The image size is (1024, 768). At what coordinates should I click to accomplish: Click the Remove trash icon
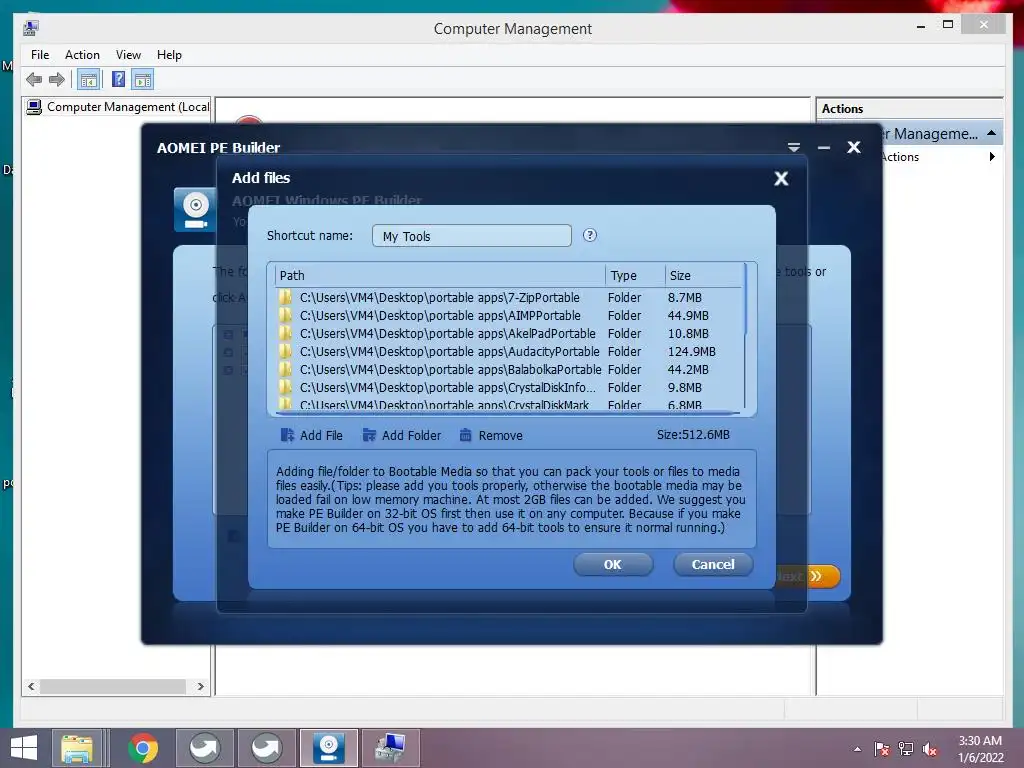(x=465, y=435)
